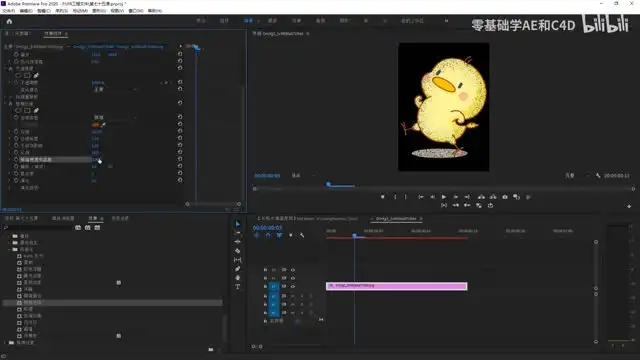Select the pink clip on the timeline
640x360 pixels.
(x=397, y=286)
